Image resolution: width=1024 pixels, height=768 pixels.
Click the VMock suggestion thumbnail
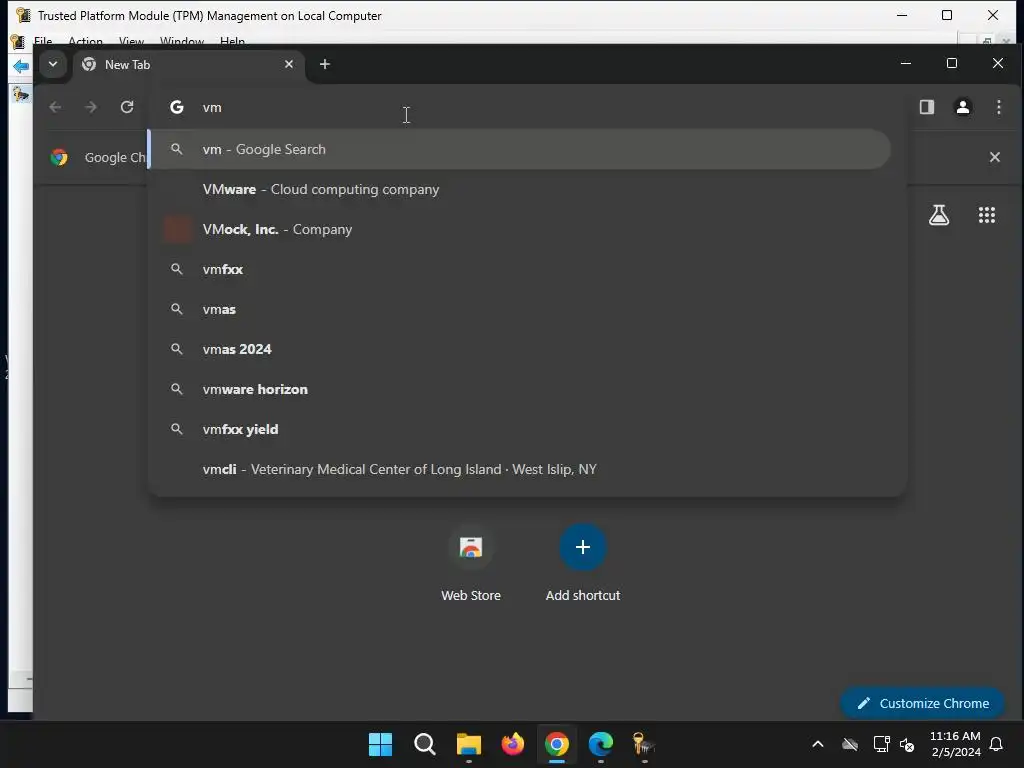pyautogui.click(x=177, y=229)
